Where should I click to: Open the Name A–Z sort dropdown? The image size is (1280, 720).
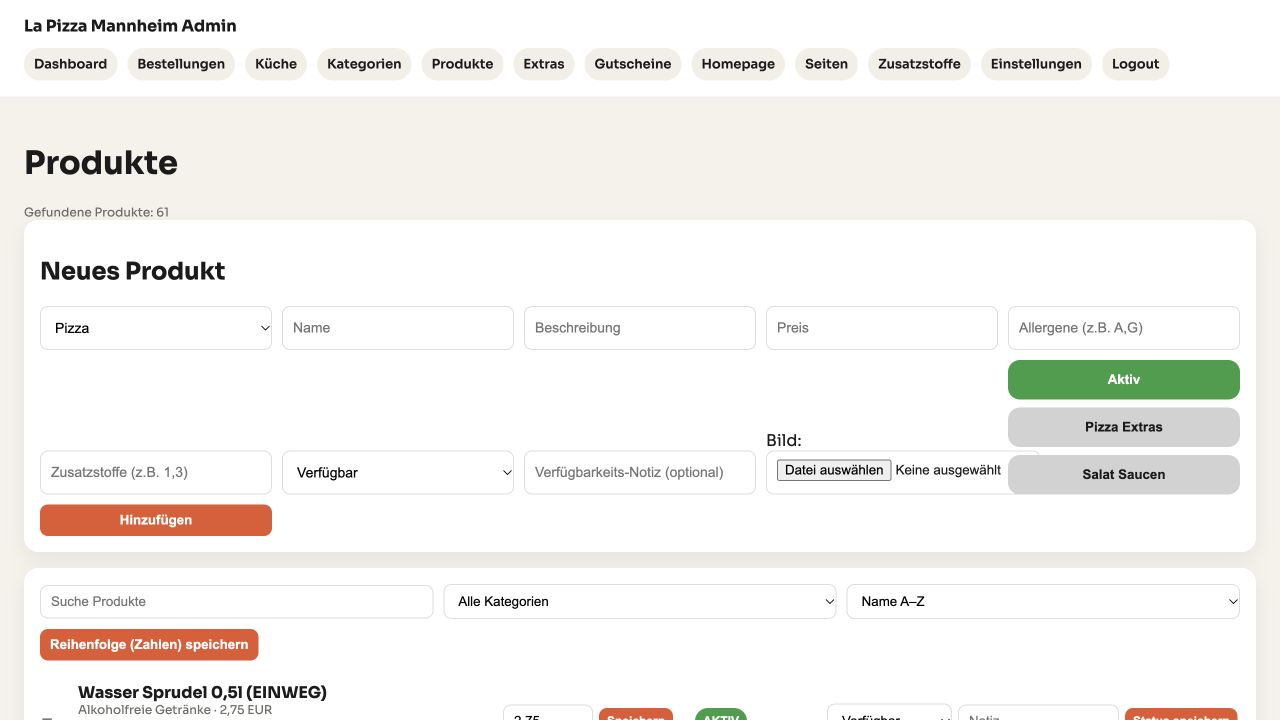[x=1043, y=602]
